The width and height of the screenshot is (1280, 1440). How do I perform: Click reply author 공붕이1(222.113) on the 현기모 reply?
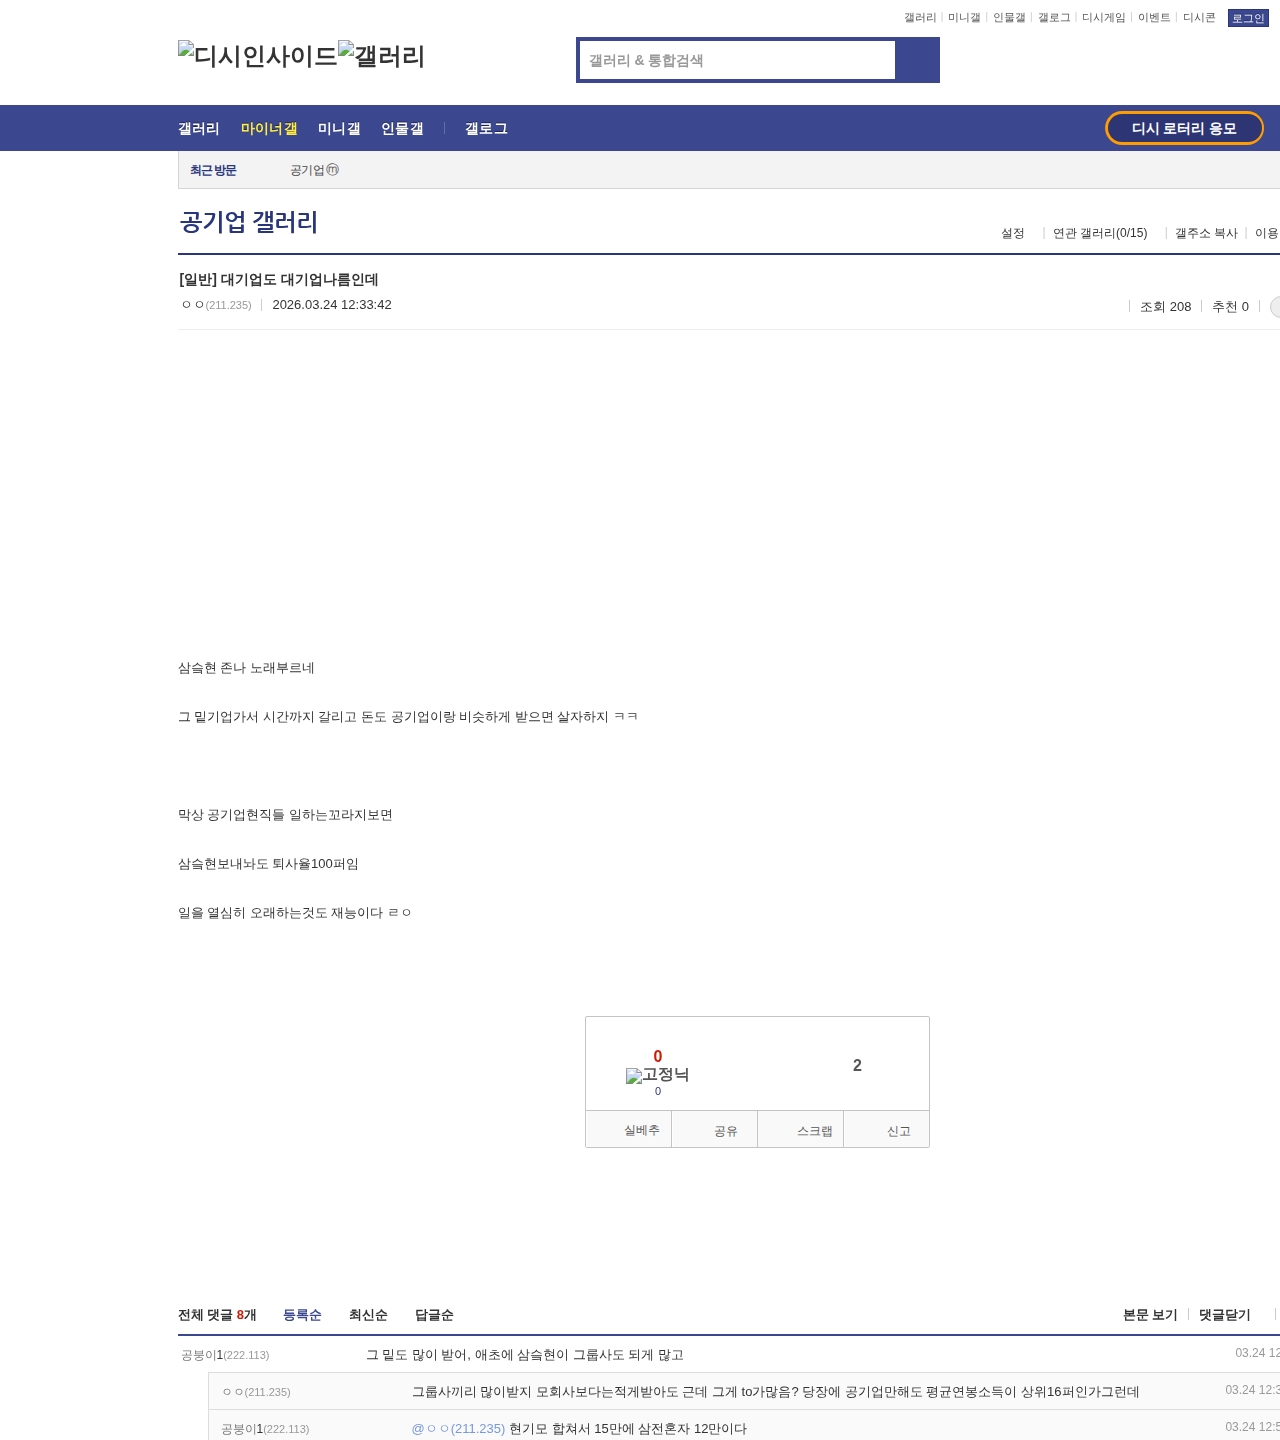(x=265, y=1429)
